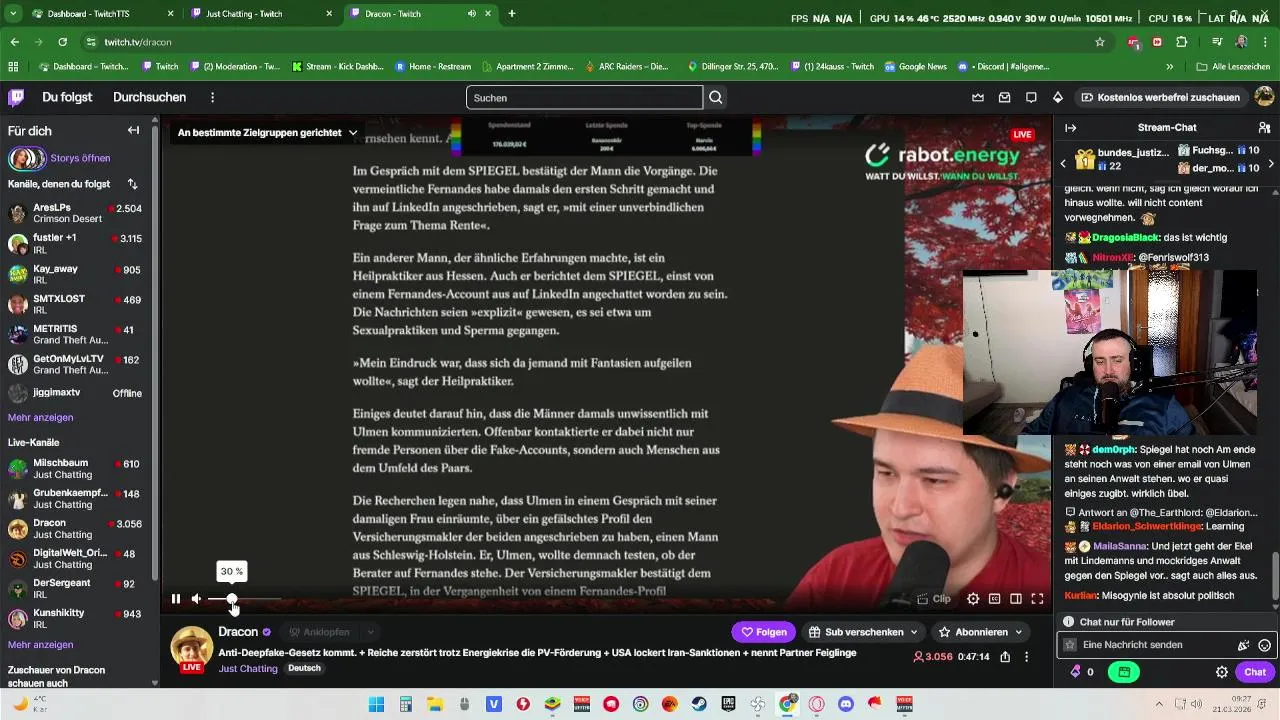Open the Prime loot crown icon
This screenshot has height=720, width=1280.
click(x=978, y=97)
